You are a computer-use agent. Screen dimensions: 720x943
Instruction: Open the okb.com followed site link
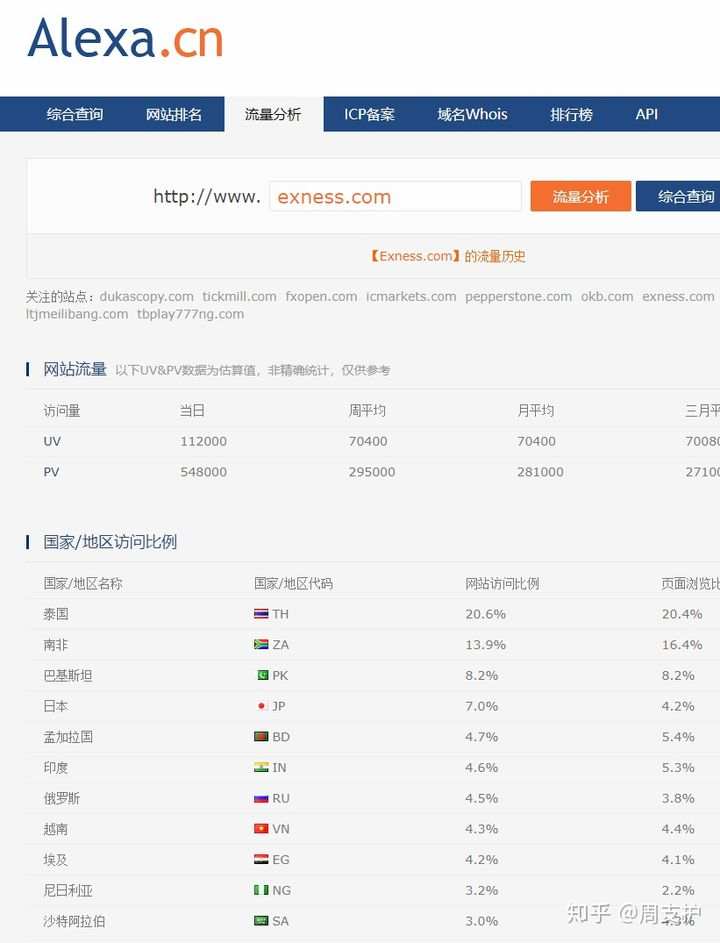607,296
